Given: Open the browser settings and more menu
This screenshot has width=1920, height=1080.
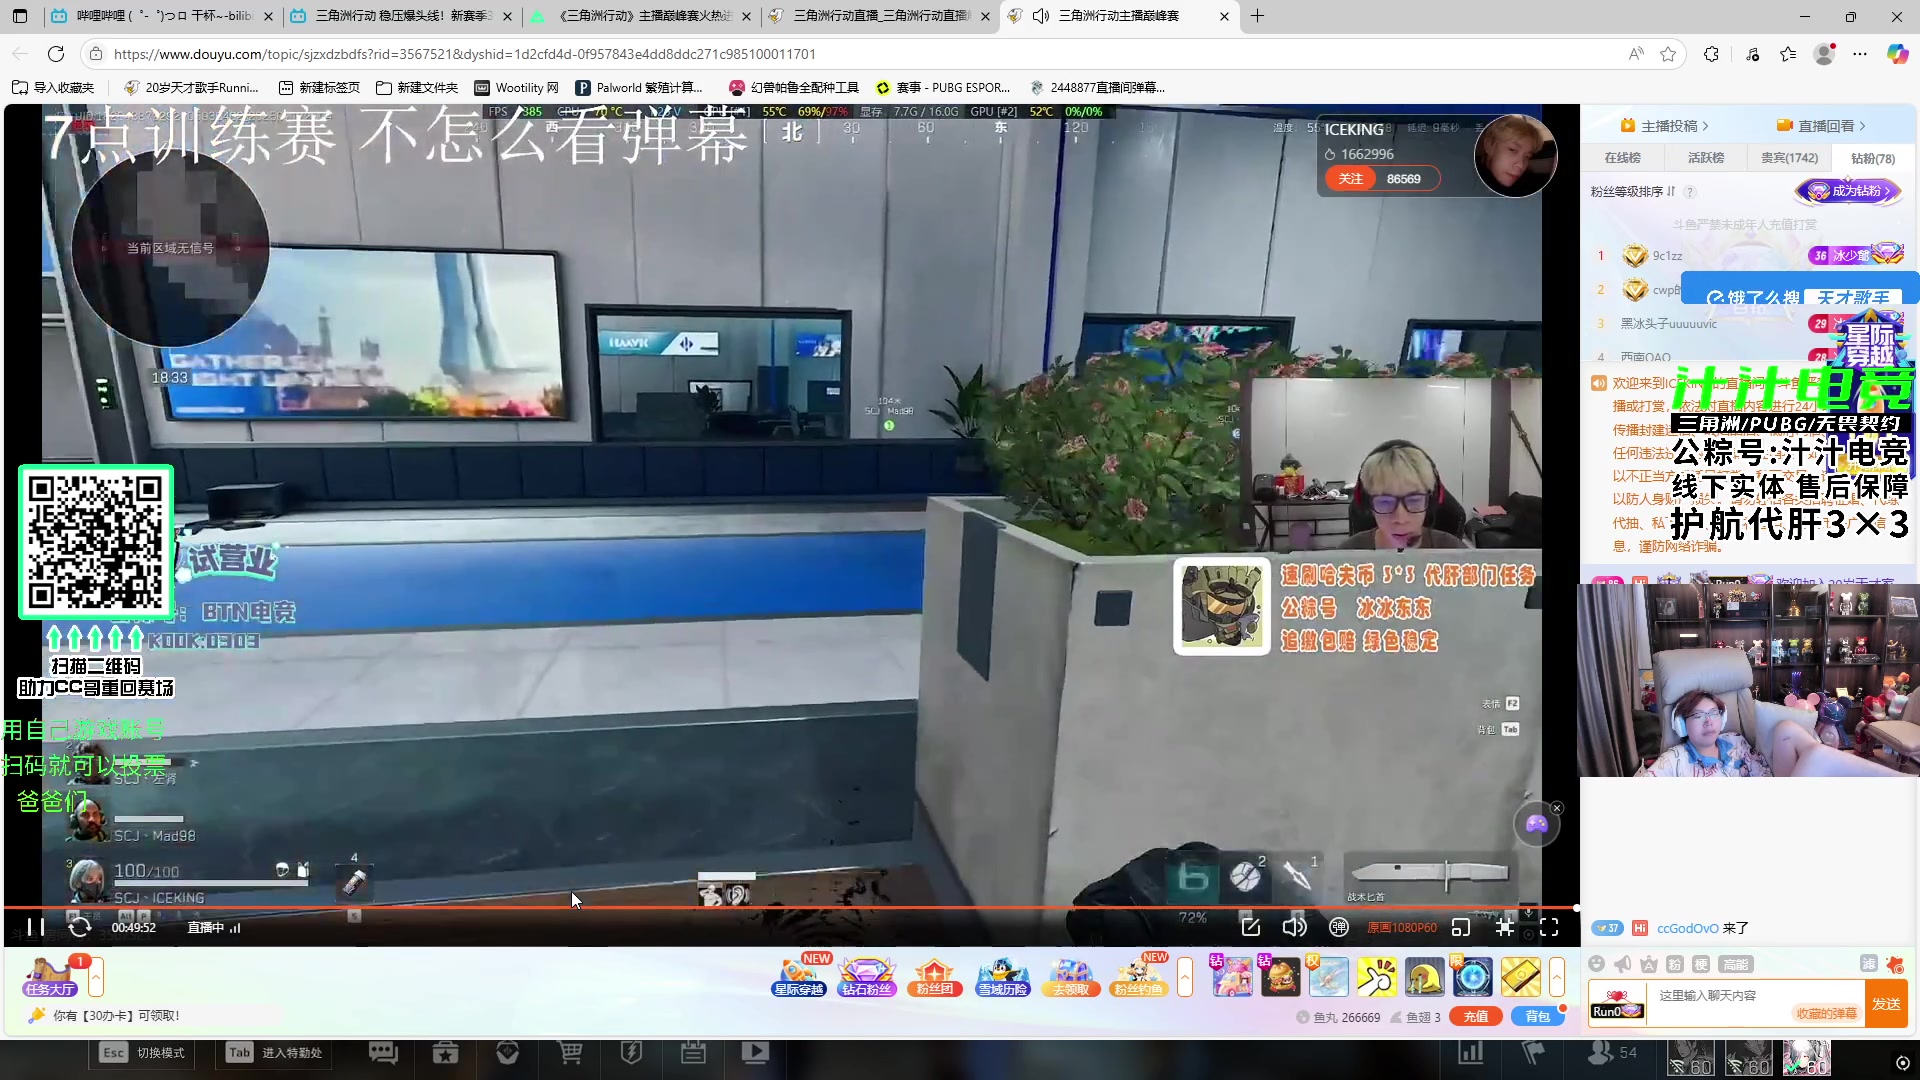Looking at the screenshot, I should coord(1860,54).
